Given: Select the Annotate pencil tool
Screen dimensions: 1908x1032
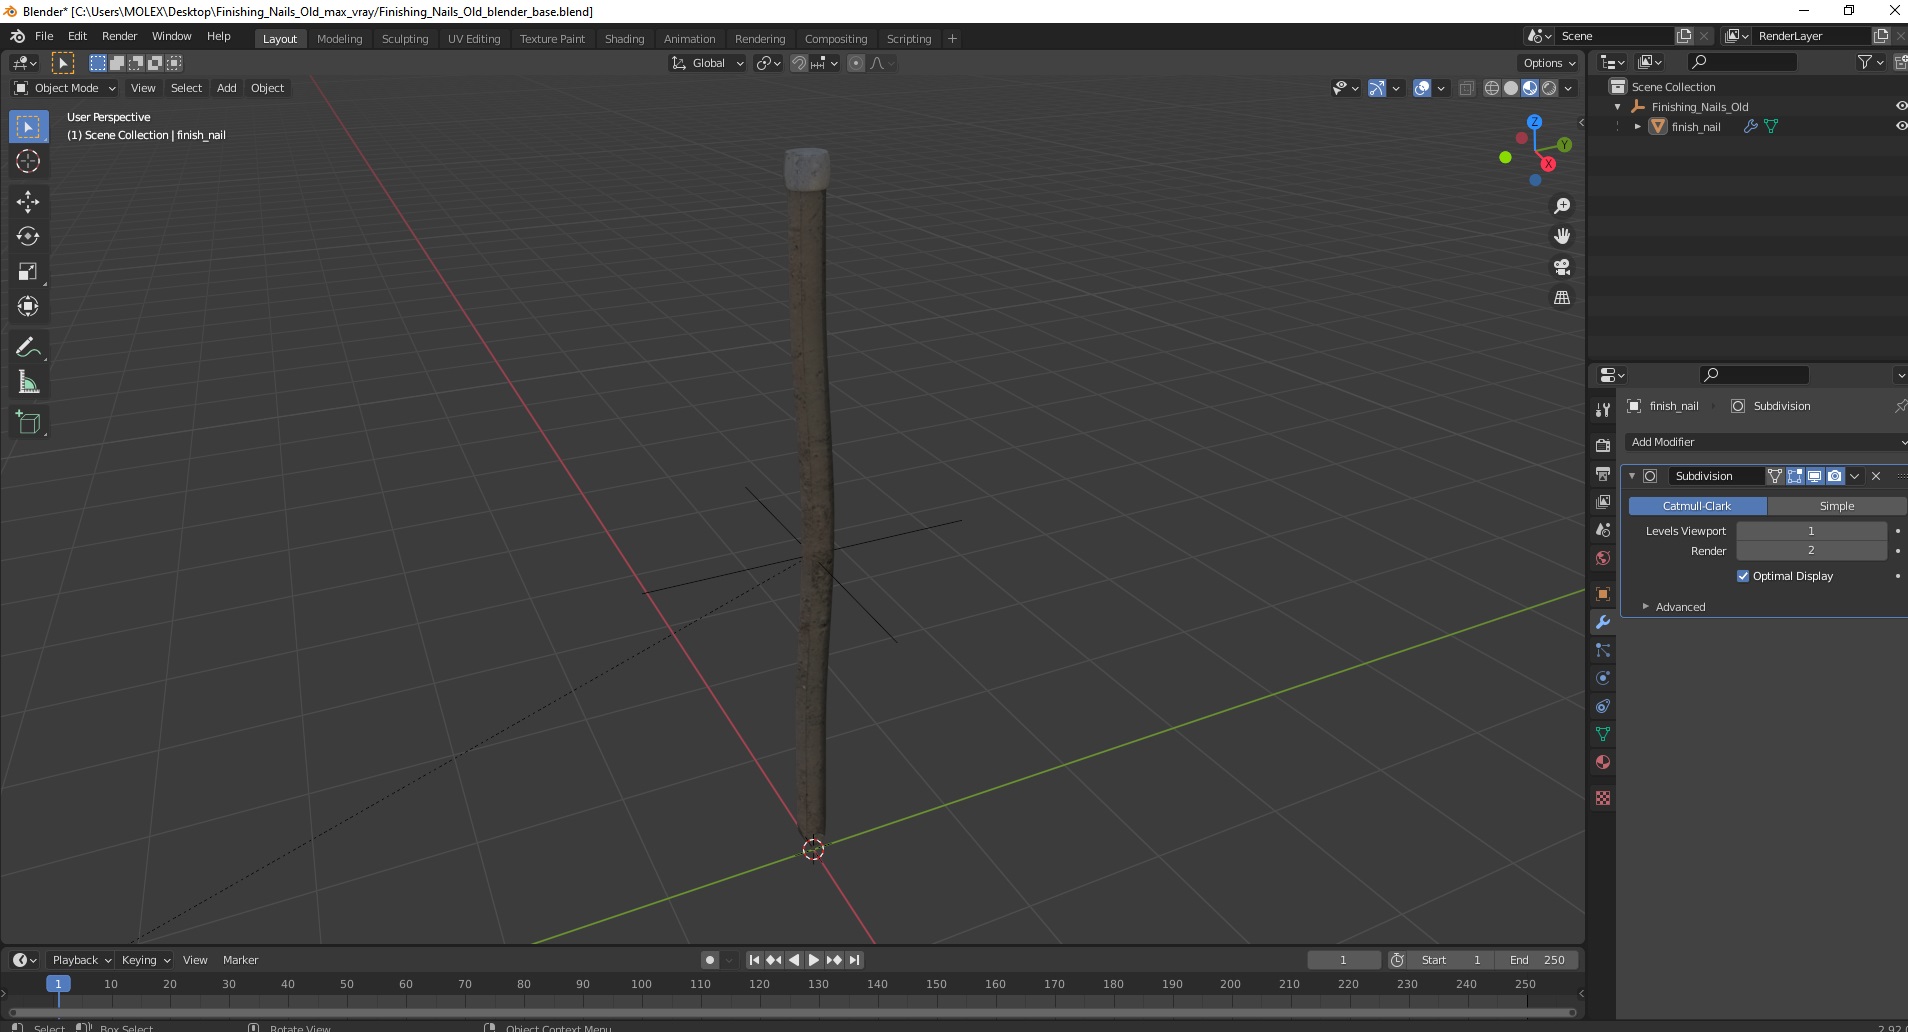Looking at the screenshot, I should (28, 348).
